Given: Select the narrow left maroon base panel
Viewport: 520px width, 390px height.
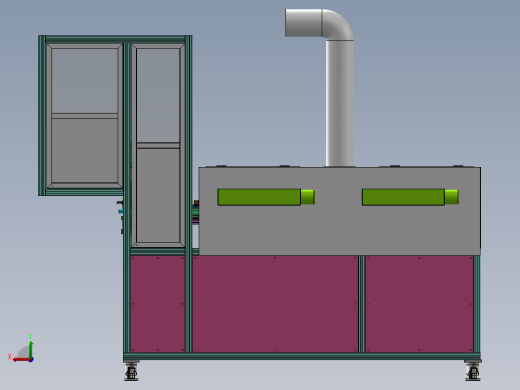Looking at the screenshot, I should click(158, 304).
